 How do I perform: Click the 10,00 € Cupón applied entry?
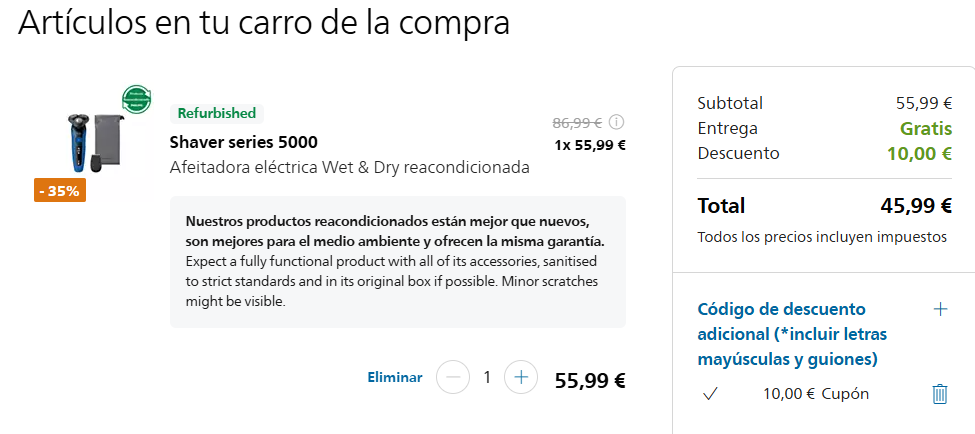click(815, 394)
